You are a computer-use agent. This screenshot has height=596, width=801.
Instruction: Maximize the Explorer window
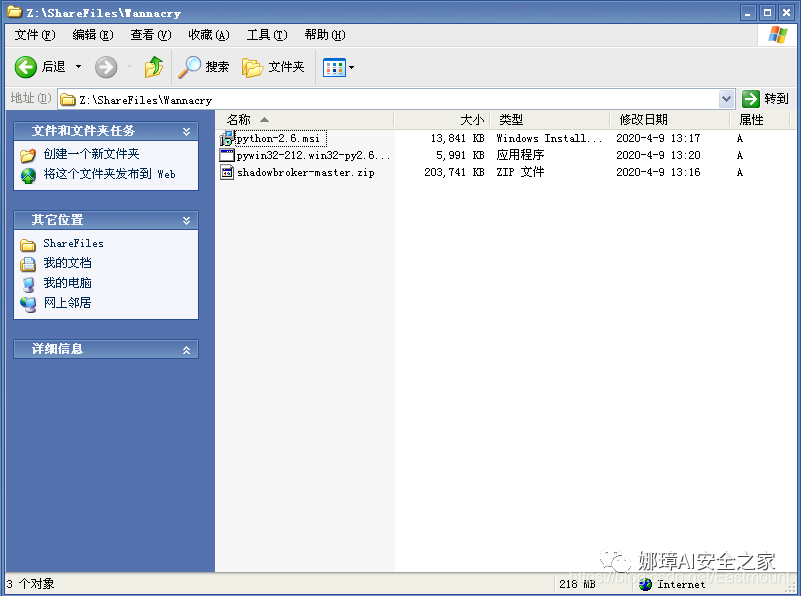tap(767, 12)
